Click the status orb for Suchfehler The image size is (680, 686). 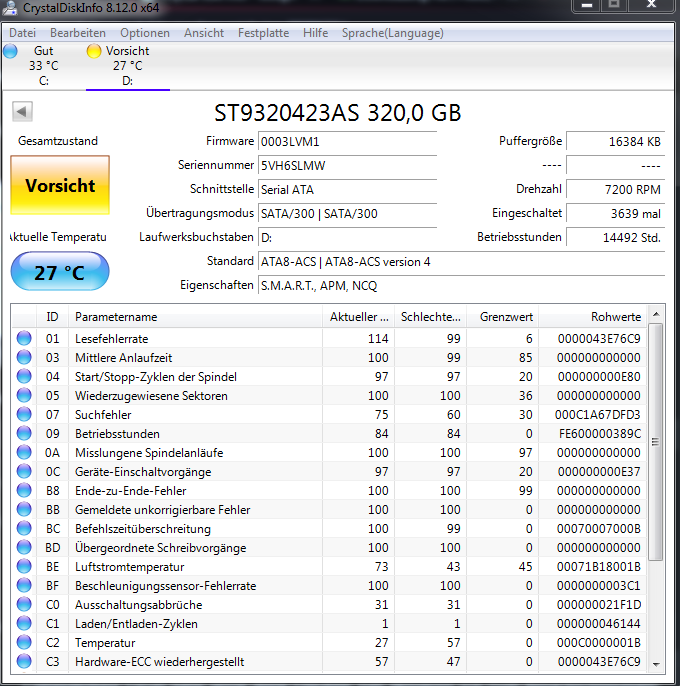click(24, 414)
